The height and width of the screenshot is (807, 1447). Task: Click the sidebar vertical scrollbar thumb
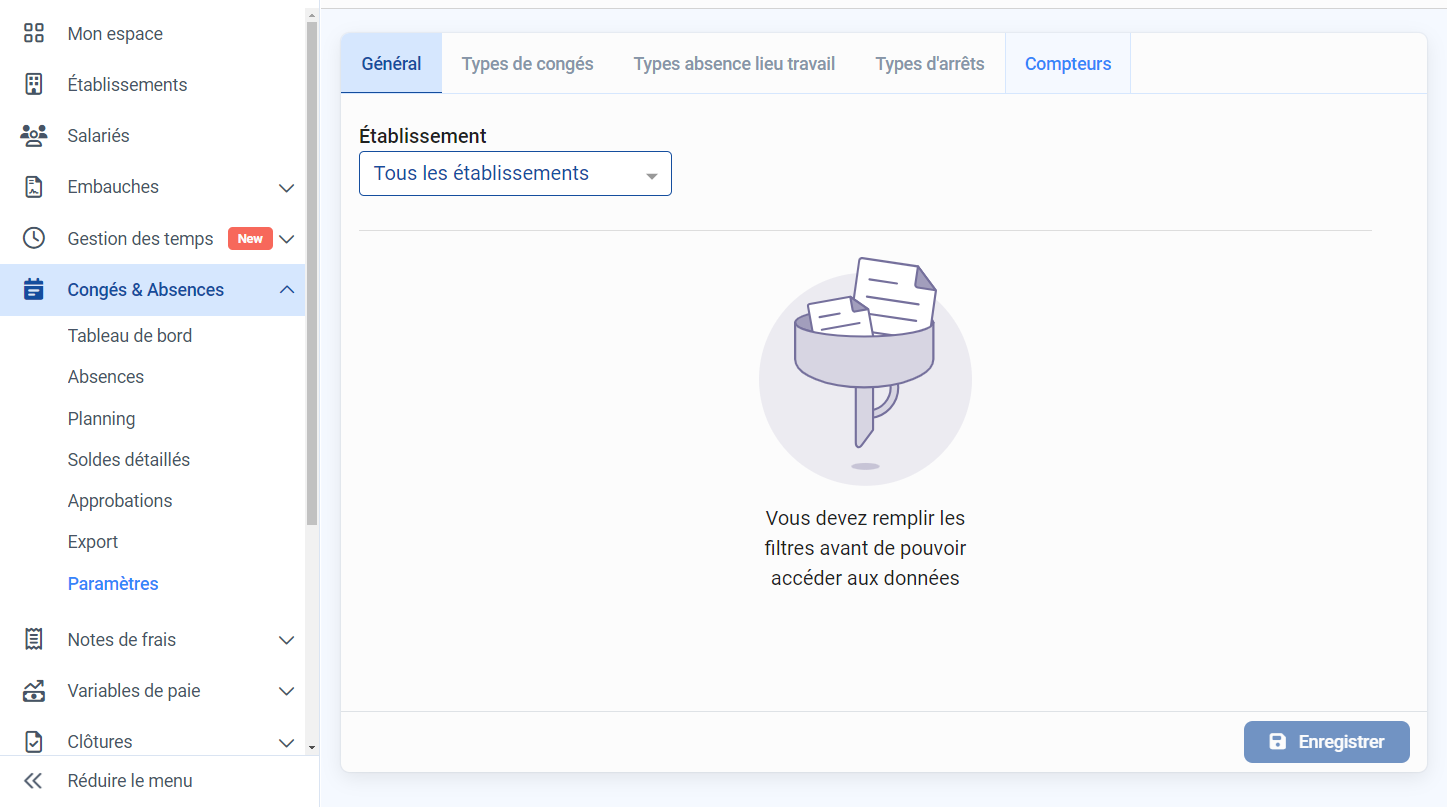(312, 272)
